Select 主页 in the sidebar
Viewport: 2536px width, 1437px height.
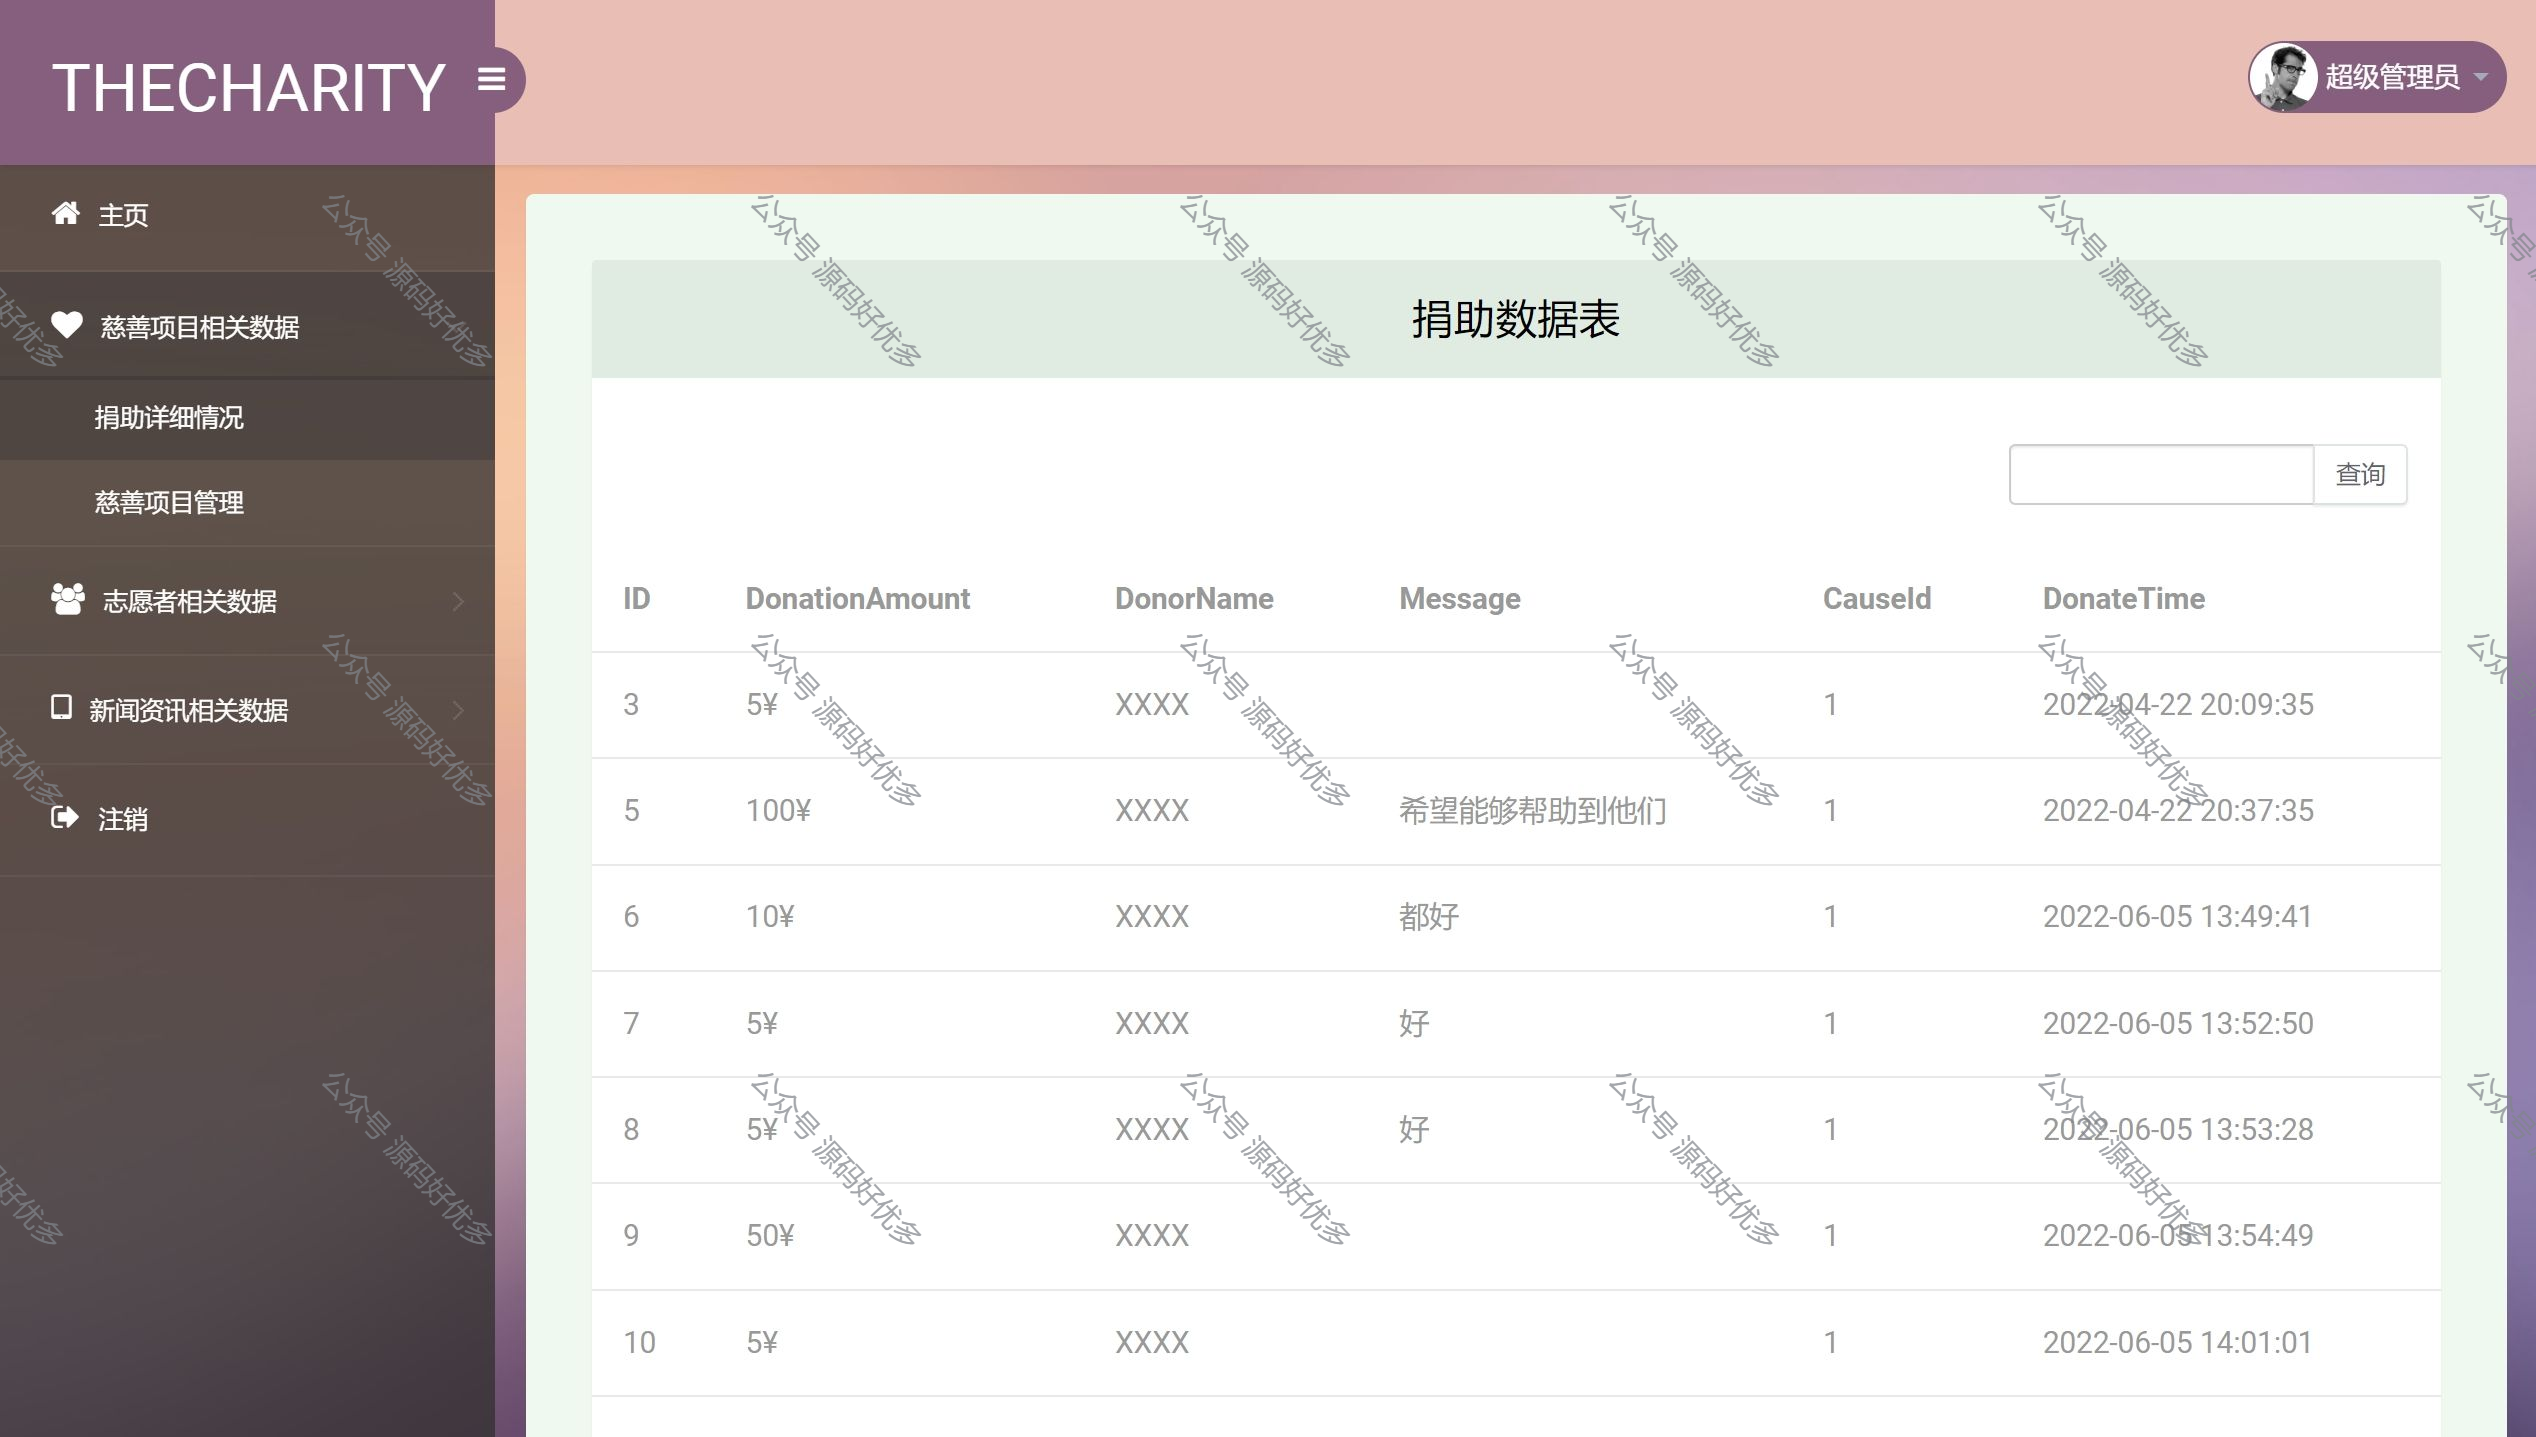(x=123, y=215)
